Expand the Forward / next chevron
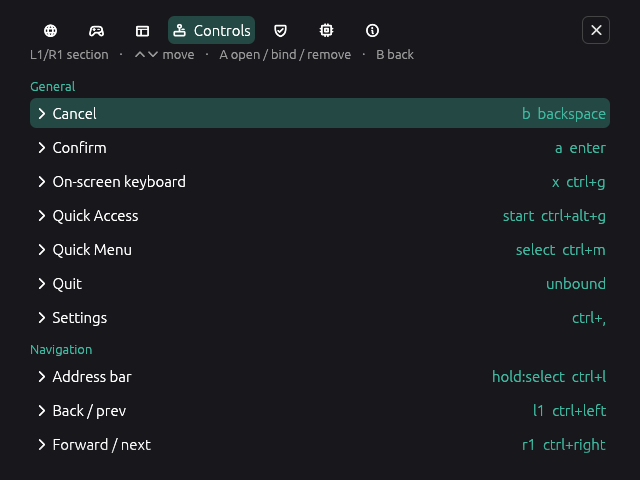The image size is (640, 480). [x=42, y=444]
